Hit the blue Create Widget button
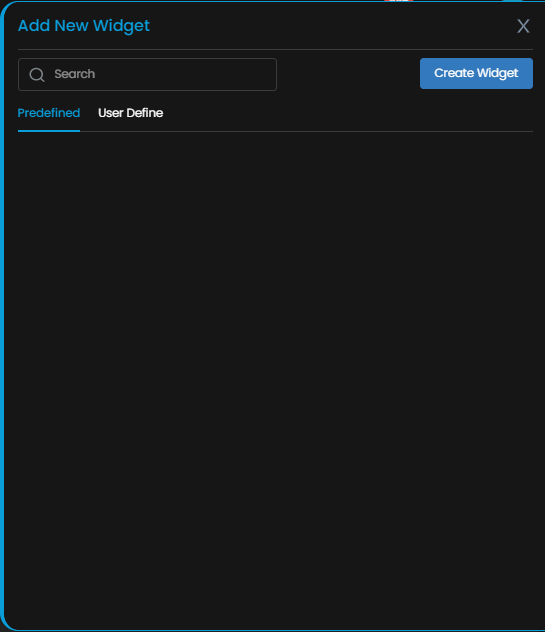This screenshot has width=545, height=632. (476, 73)
